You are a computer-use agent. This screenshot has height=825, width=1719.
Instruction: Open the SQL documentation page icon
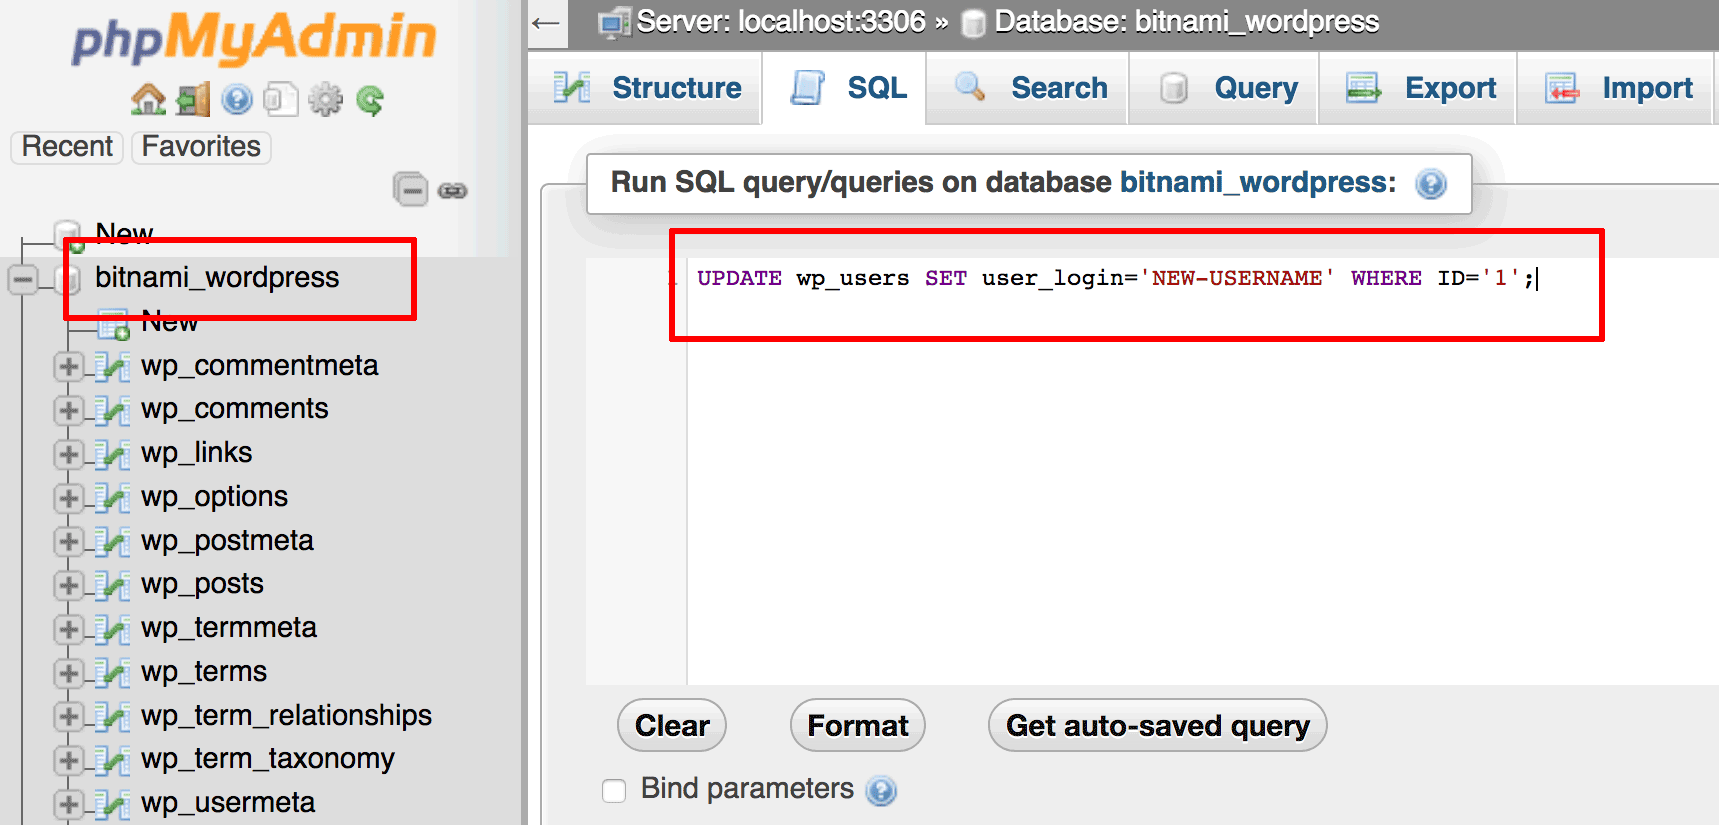[x=281, y=100]
